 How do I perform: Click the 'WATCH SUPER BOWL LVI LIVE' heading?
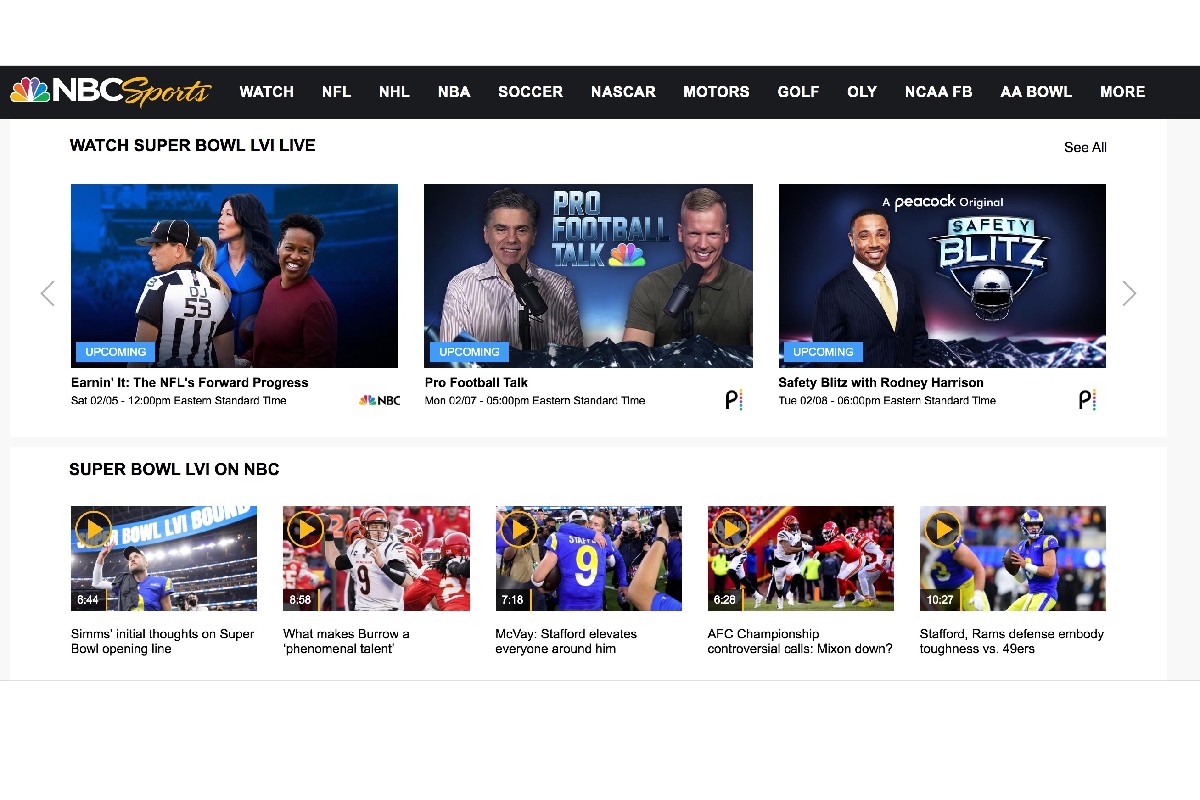(193, 146)
